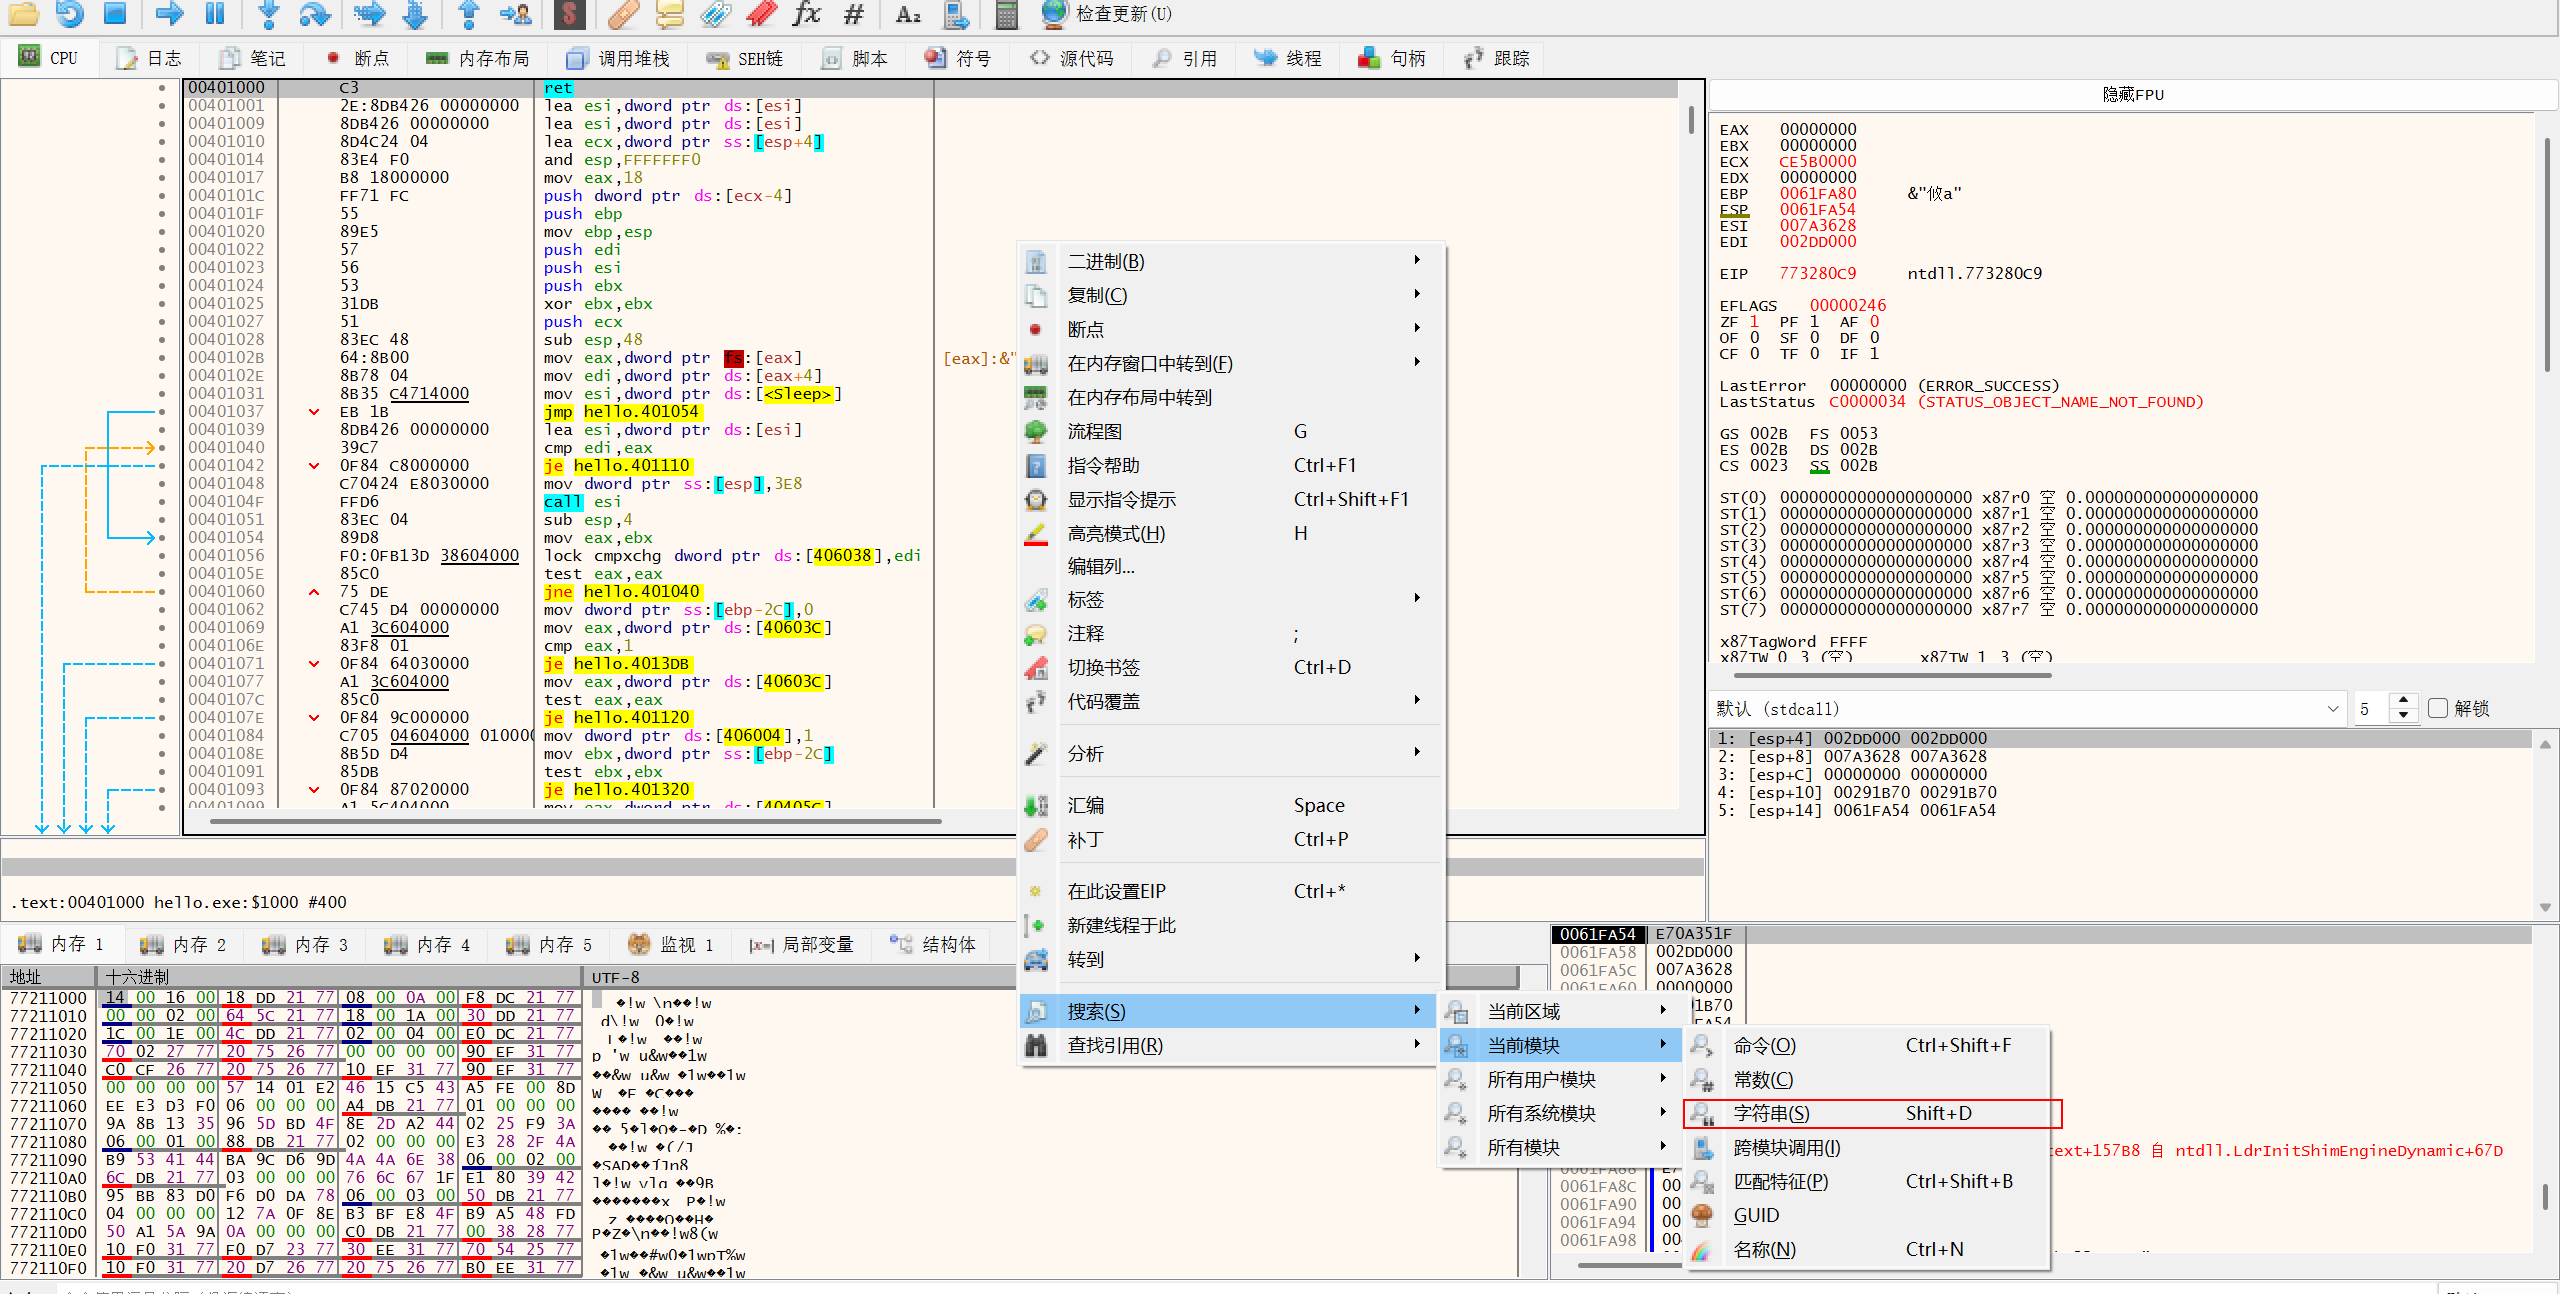
Task: Open the Calculator toolbar icon
Action: click(1007, 13)
